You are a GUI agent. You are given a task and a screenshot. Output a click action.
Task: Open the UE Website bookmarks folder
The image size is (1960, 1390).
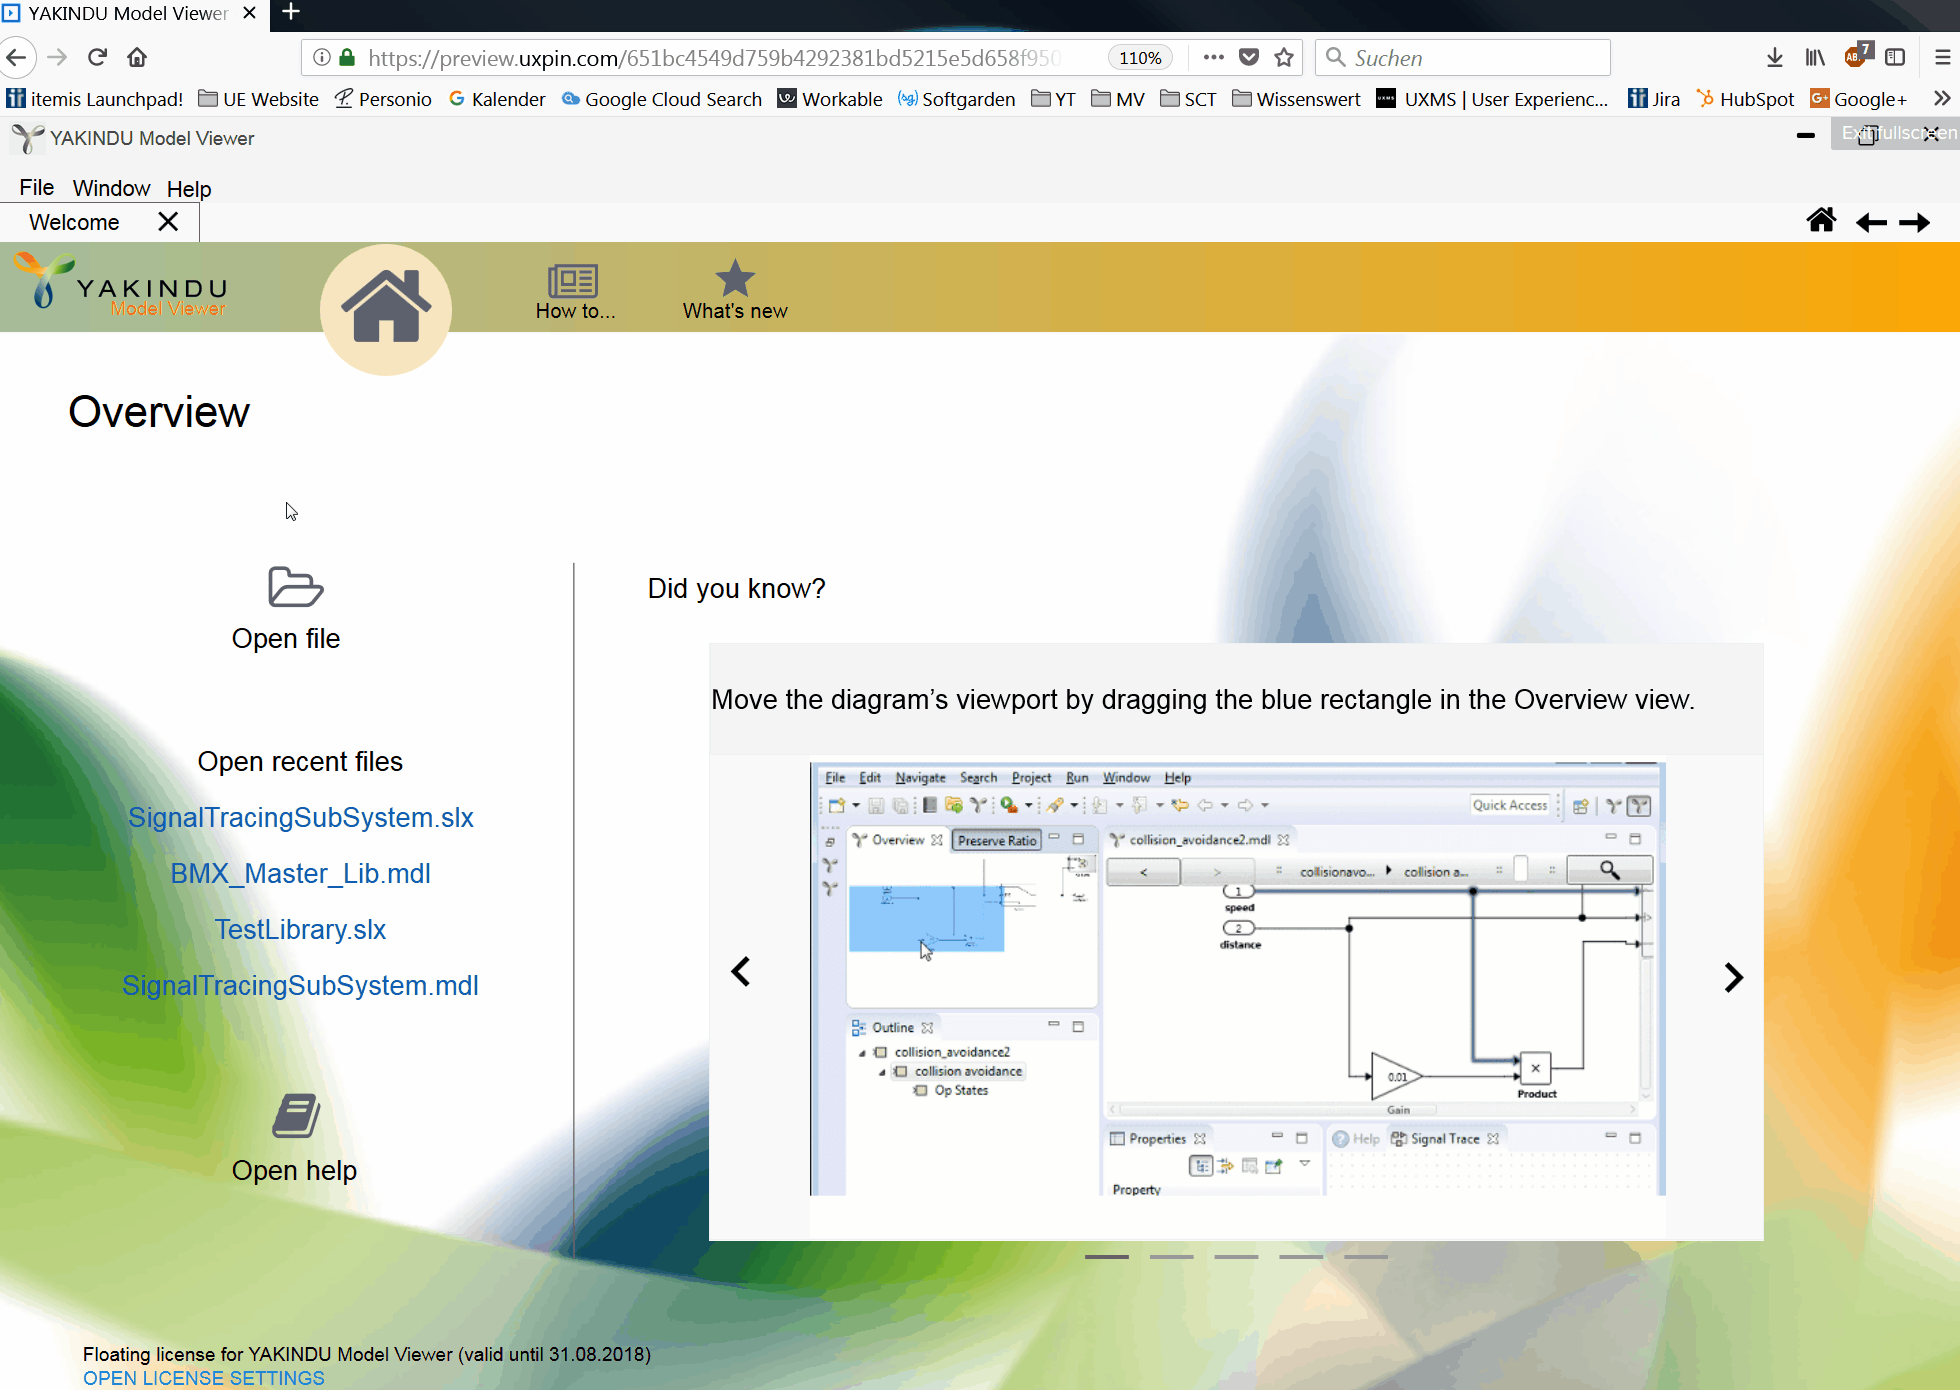pos(258,99)
